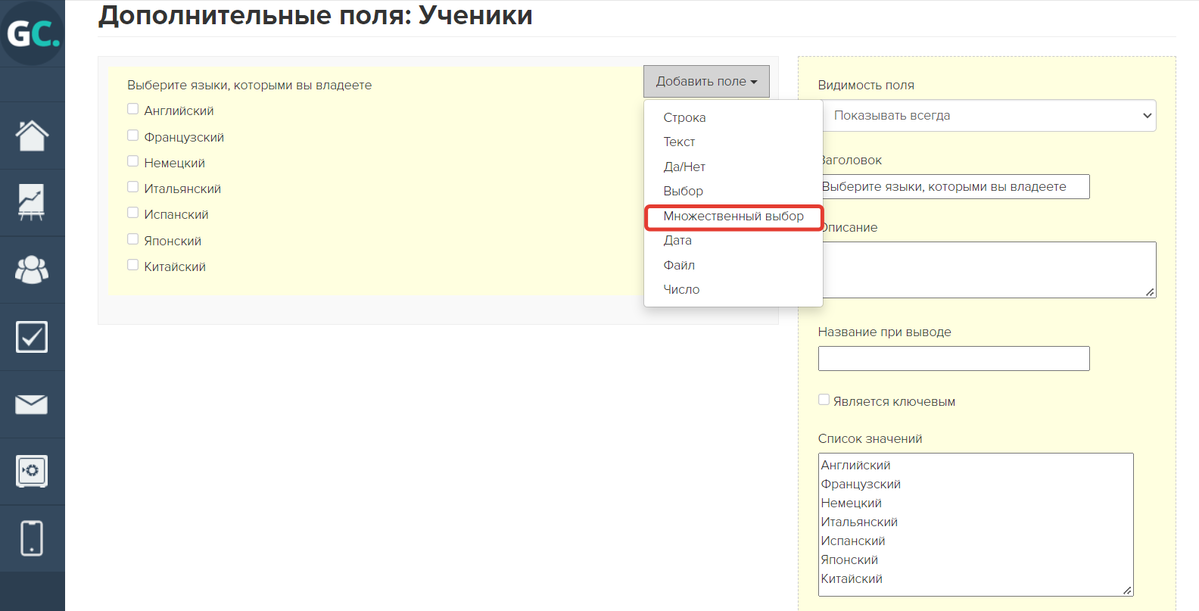Grab the Описание textarea resize handle
This screenshot has width=1199, height=611.
[1150, 291]
